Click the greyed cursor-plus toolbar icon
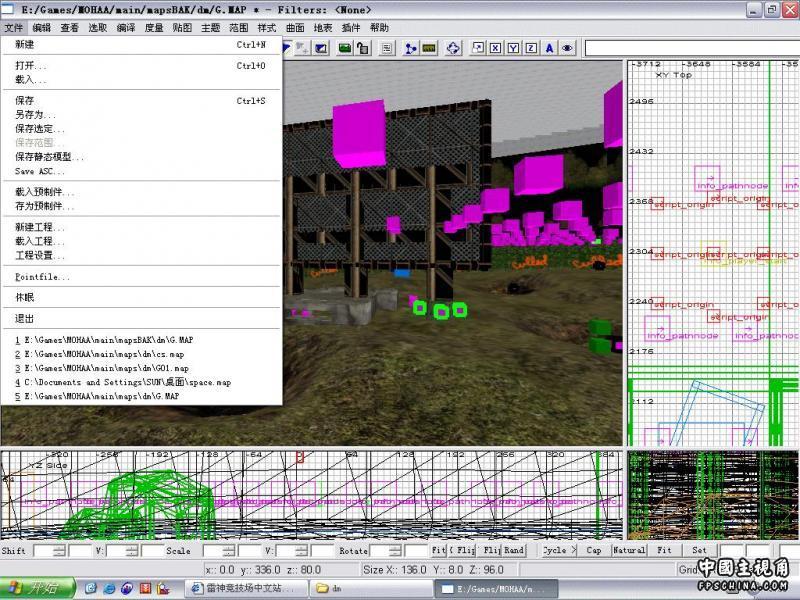The image size is (800, 600). tap(303, 48)
